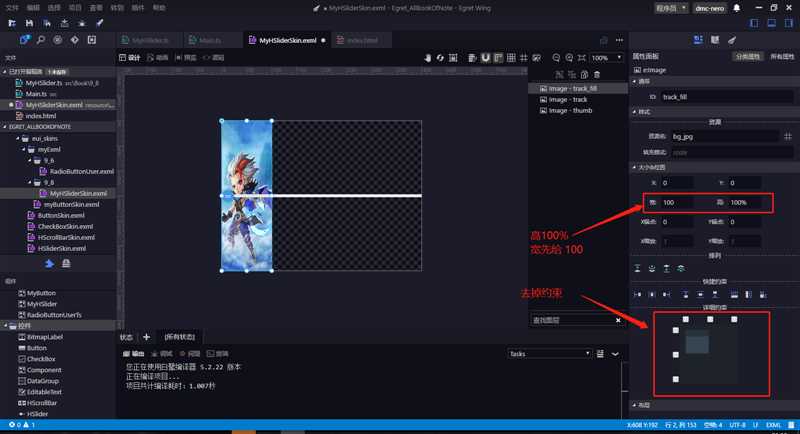
Task: Click the last quick constraint icon under 快捷约束
Action: coord(763,294)
